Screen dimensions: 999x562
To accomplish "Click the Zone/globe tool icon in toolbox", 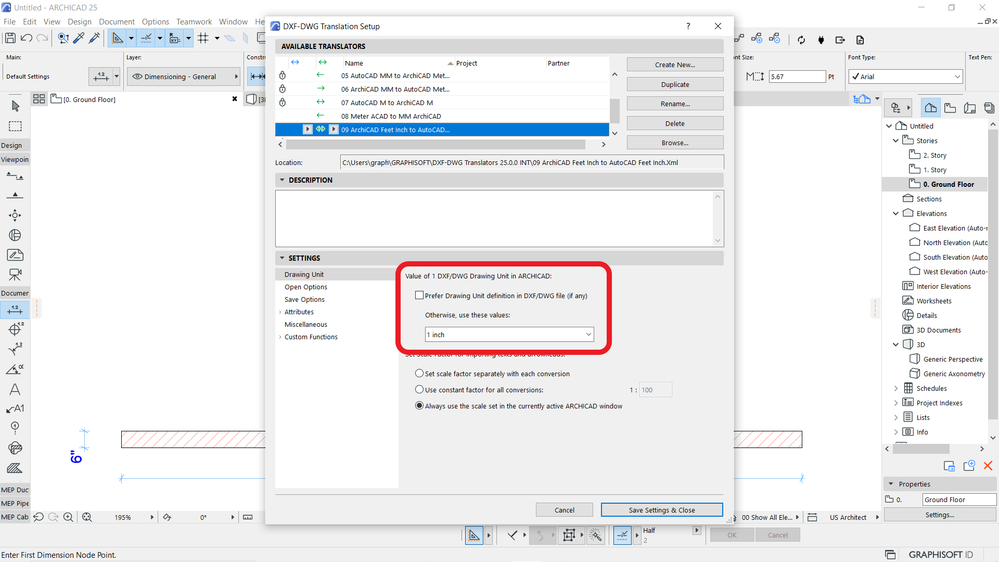I will pyautogui.click(x=15, y=235).
